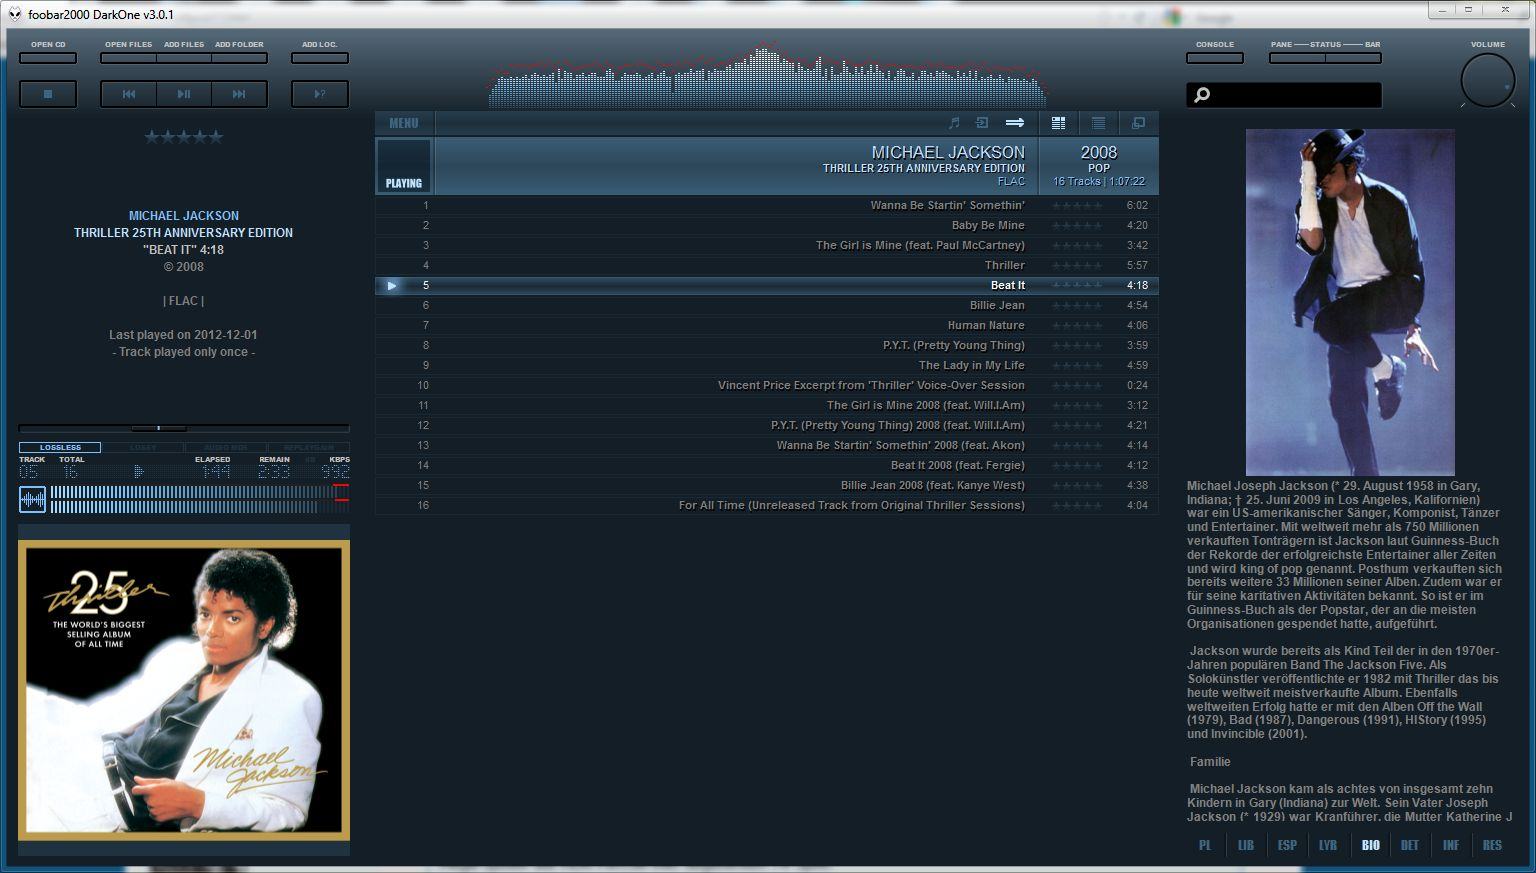
Task: Click the ADD FOLDER button
Action: 239,58
